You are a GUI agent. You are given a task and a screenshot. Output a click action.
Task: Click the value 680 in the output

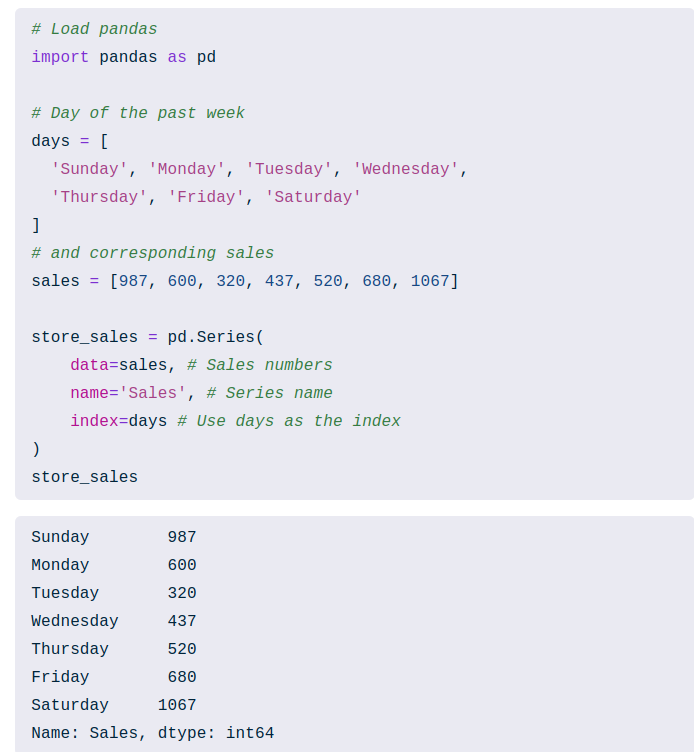point(182,677)
